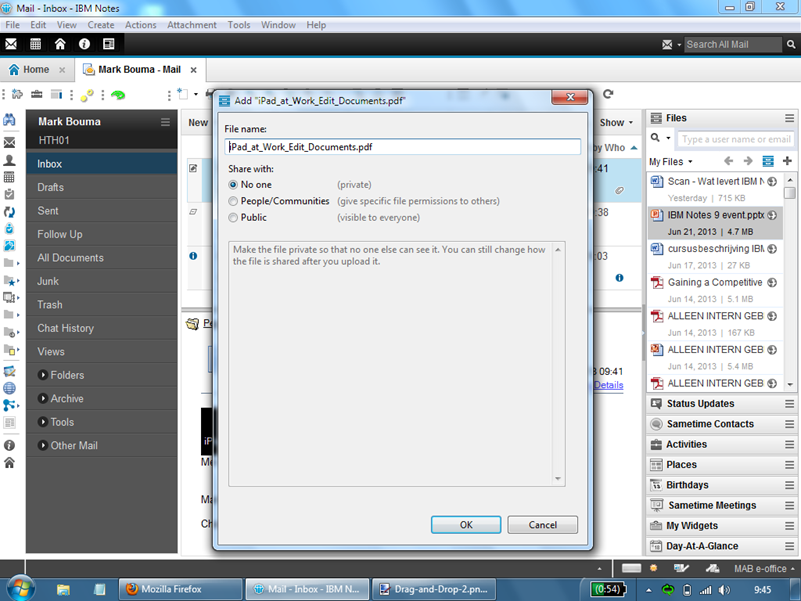Click the Files panel search magnifier
Viewport: 801px width, 601px height.
pos(655,138)
